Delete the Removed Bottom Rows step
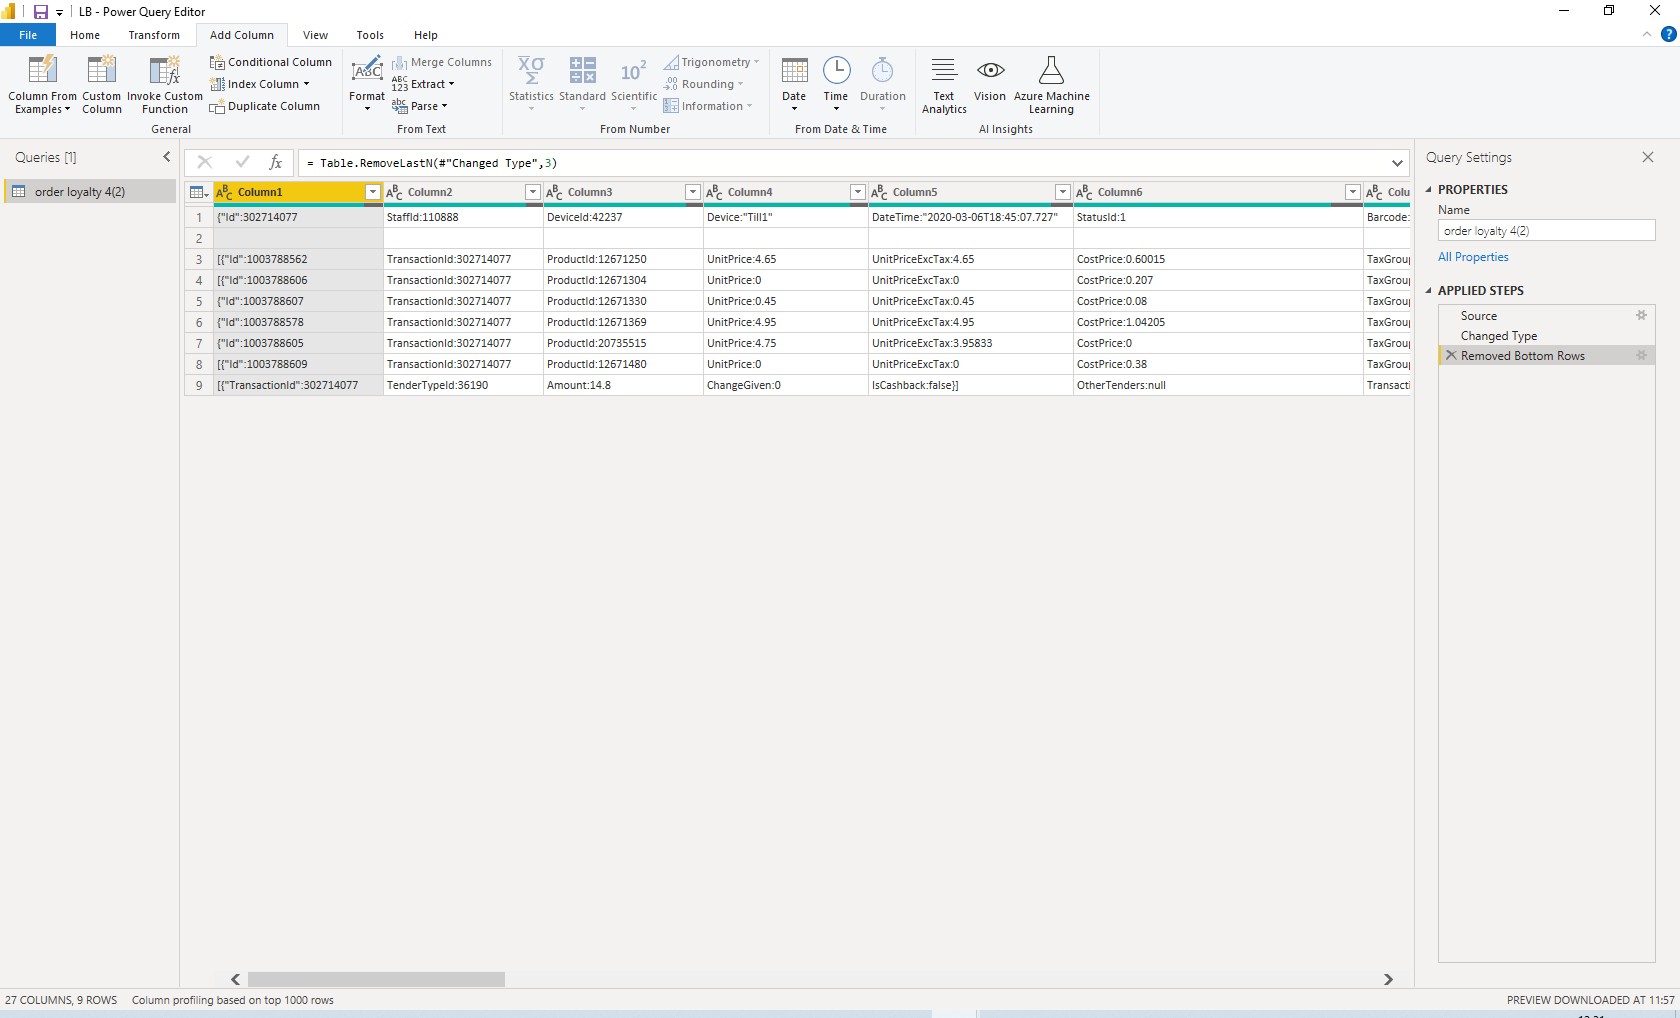This screenshot has width=1680, height=1018. click(1451, 355)
